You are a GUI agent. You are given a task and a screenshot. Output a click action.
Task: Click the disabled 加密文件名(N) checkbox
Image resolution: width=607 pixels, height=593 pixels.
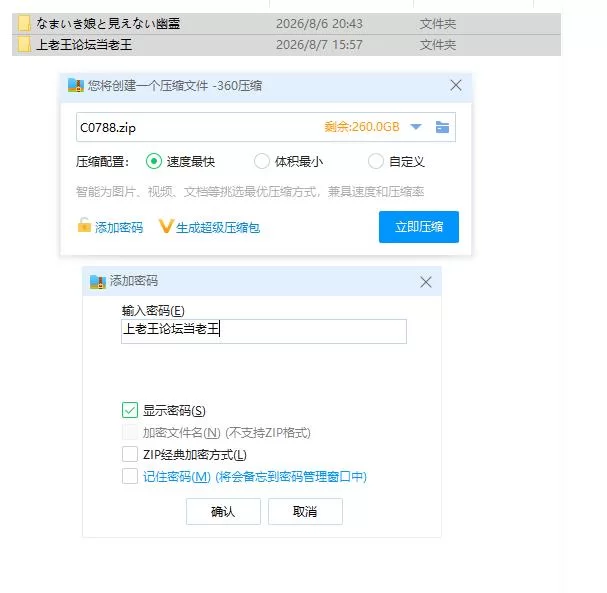[x=130, y=432]
